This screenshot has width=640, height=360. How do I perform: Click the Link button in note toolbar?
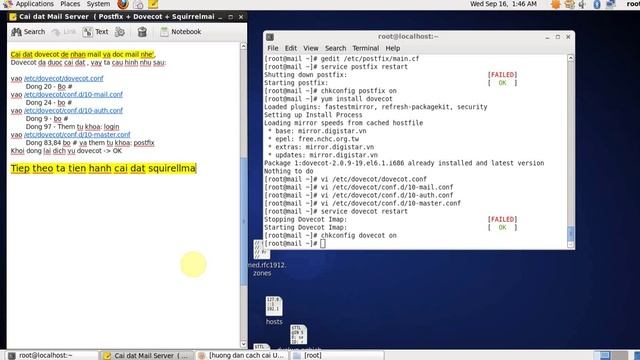point(64,32)
